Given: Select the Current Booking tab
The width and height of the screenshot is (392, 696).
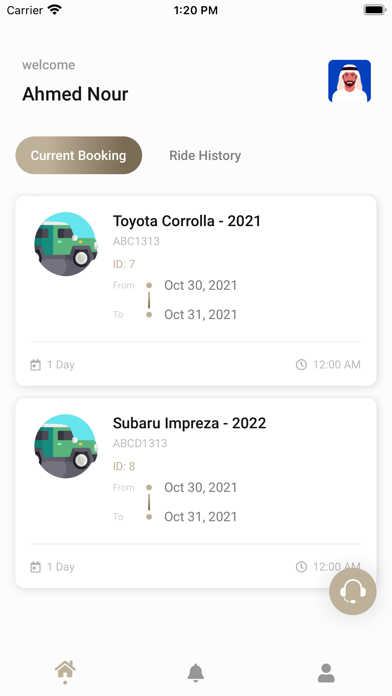Looking at the screenshot, I should (x=79, y=155).
